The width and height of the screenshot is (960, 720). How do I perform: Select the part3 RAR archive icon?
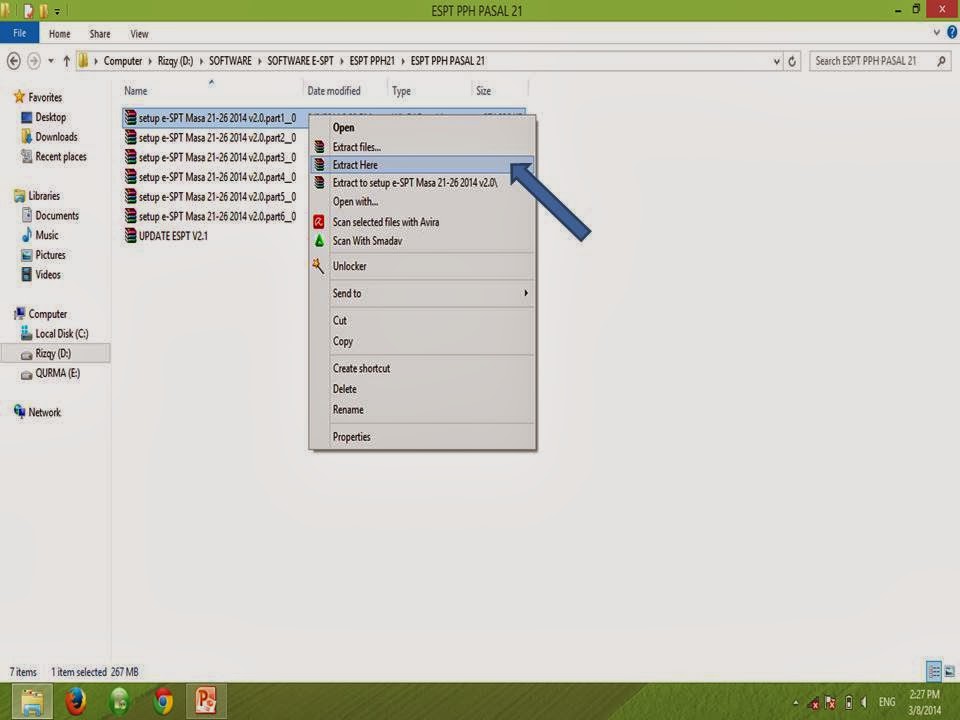[x=130, y=157]
